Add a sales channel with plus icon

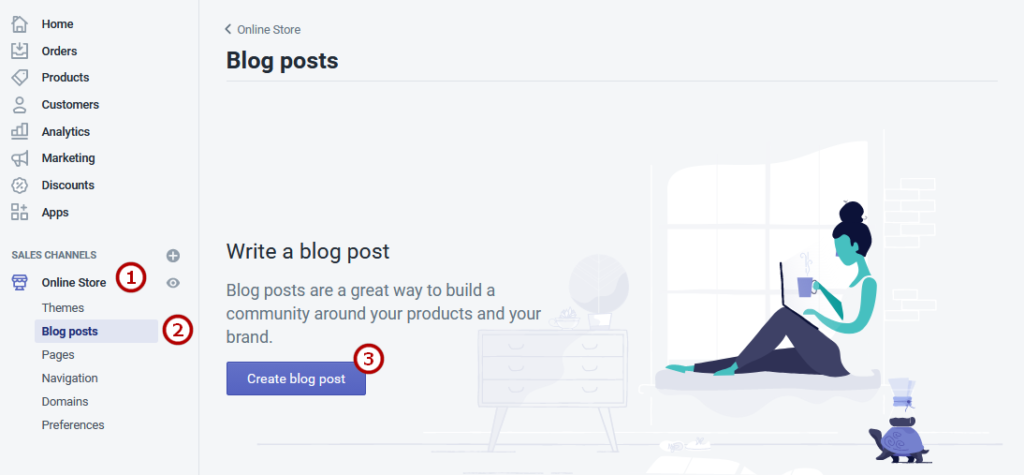pos(173,255)
